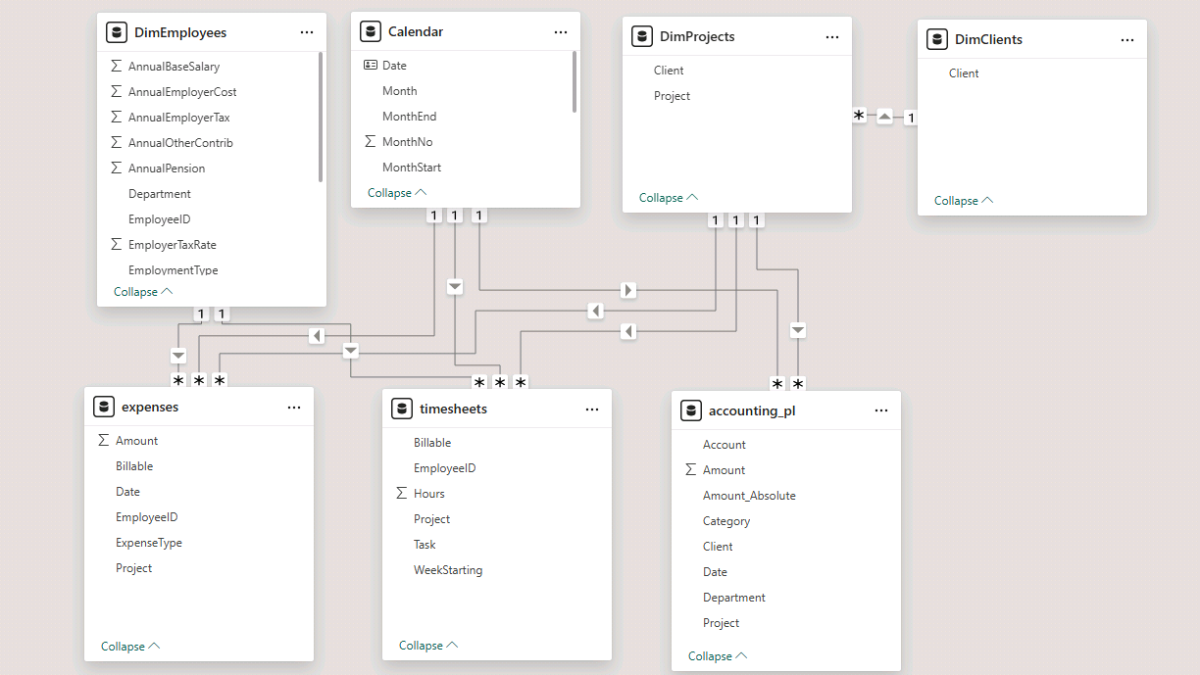This screenshot has width=1200, height=675.
Task: Click the DimEmployees field list scrollbar
Action: pos(321,117)
